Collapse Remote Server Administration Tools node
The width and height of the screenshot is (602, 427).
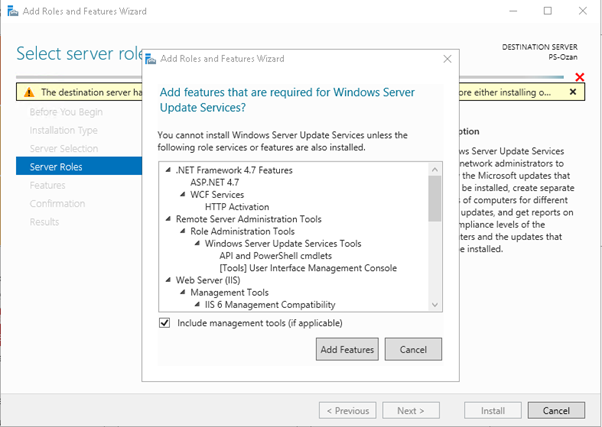pyautogui.click(x=169, y=218)
